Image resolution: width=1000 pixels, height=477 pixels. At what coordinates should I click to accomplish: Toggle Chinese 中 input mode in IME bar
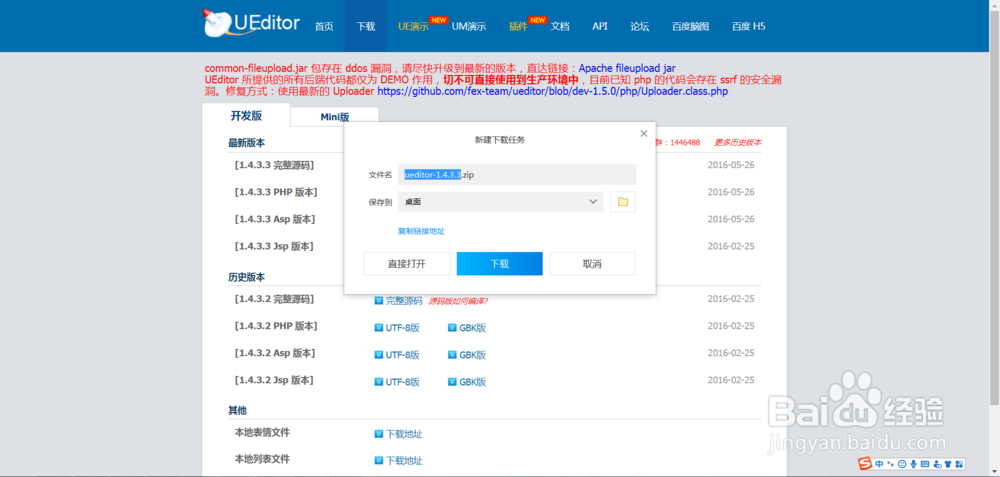click(879, 464)
